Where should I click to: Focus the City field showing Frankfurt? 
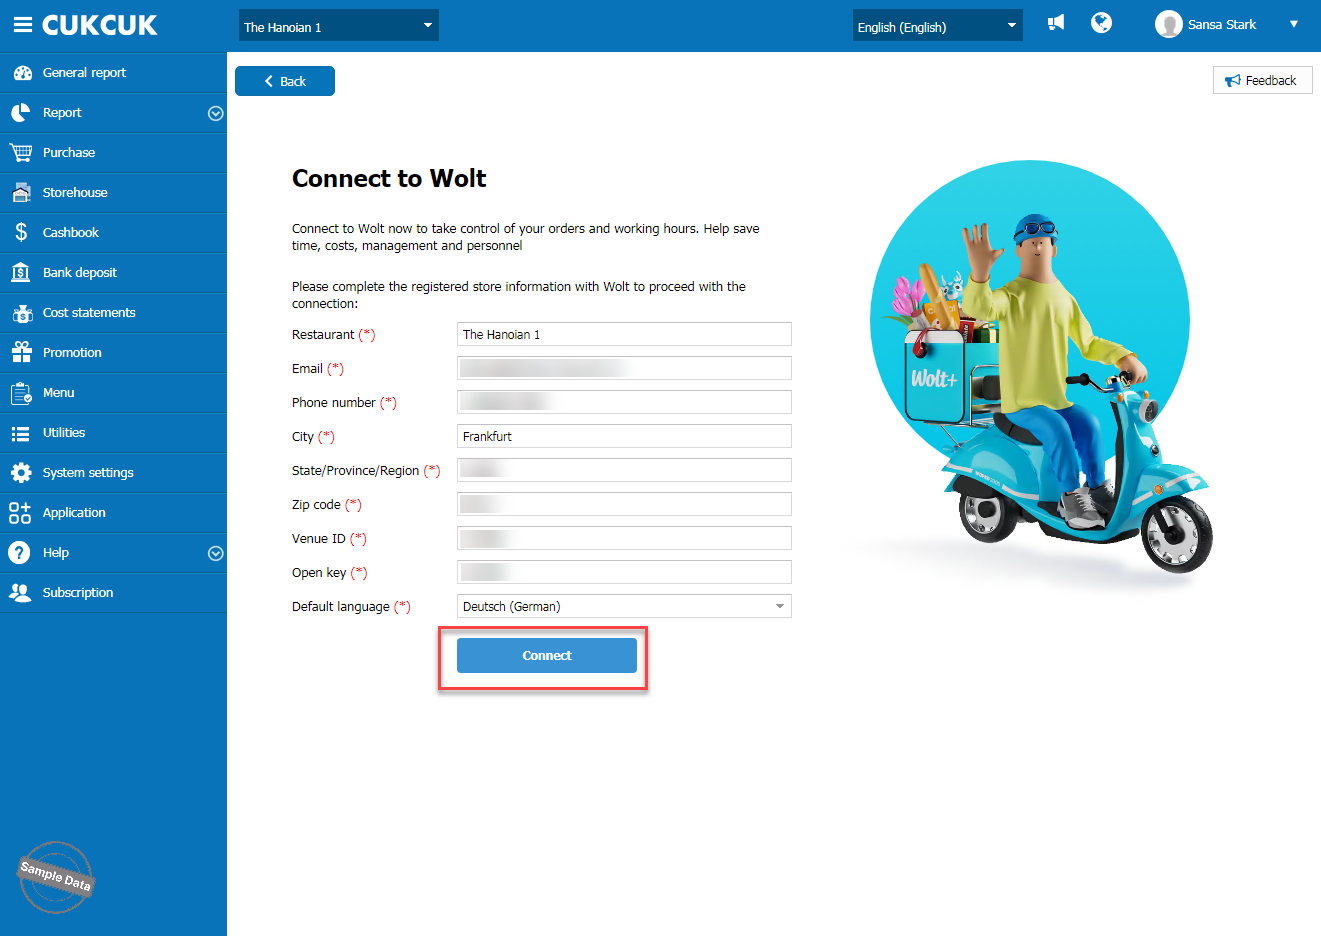624,436
